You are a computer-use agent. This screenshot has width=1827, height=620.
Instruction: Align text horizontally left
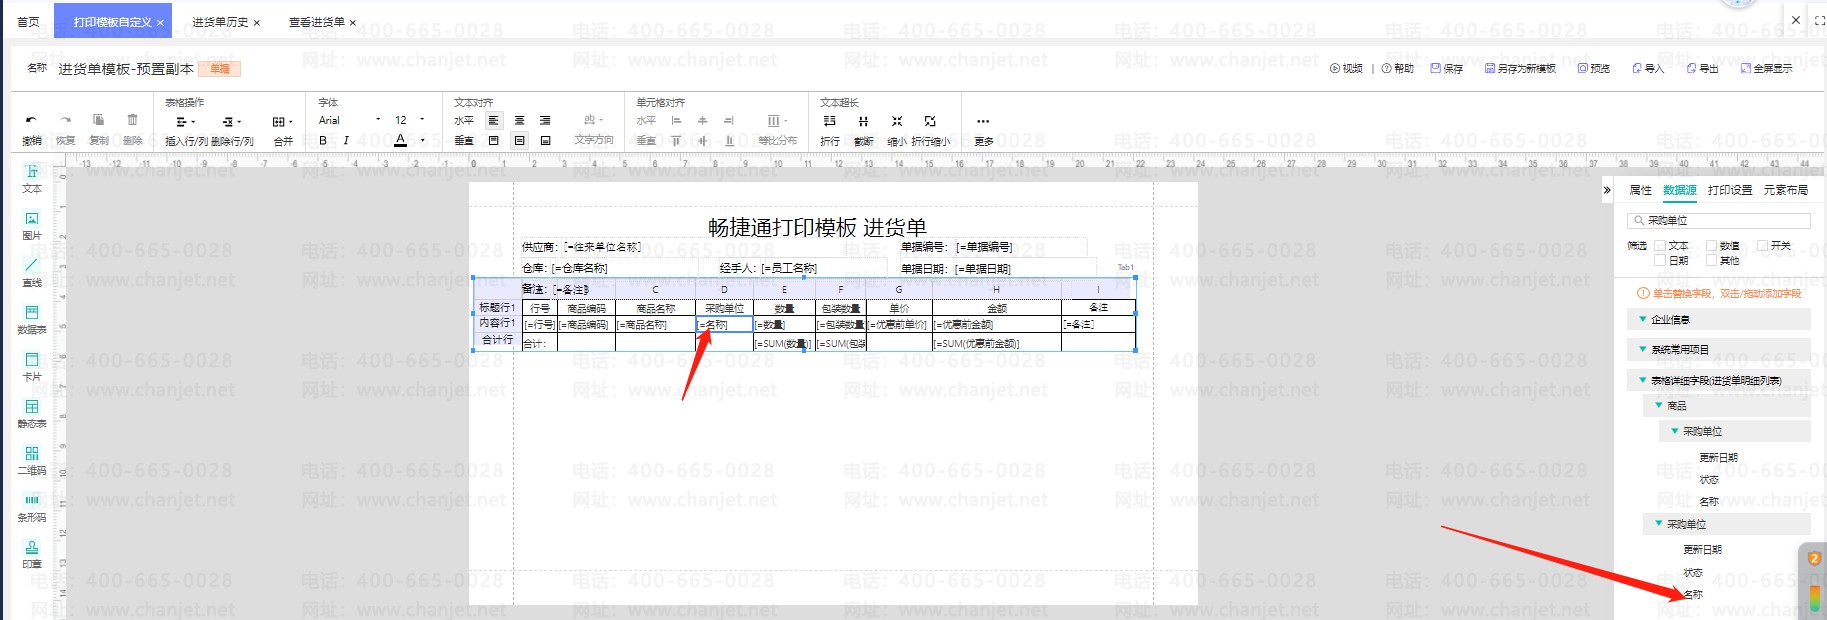point(493,121)
